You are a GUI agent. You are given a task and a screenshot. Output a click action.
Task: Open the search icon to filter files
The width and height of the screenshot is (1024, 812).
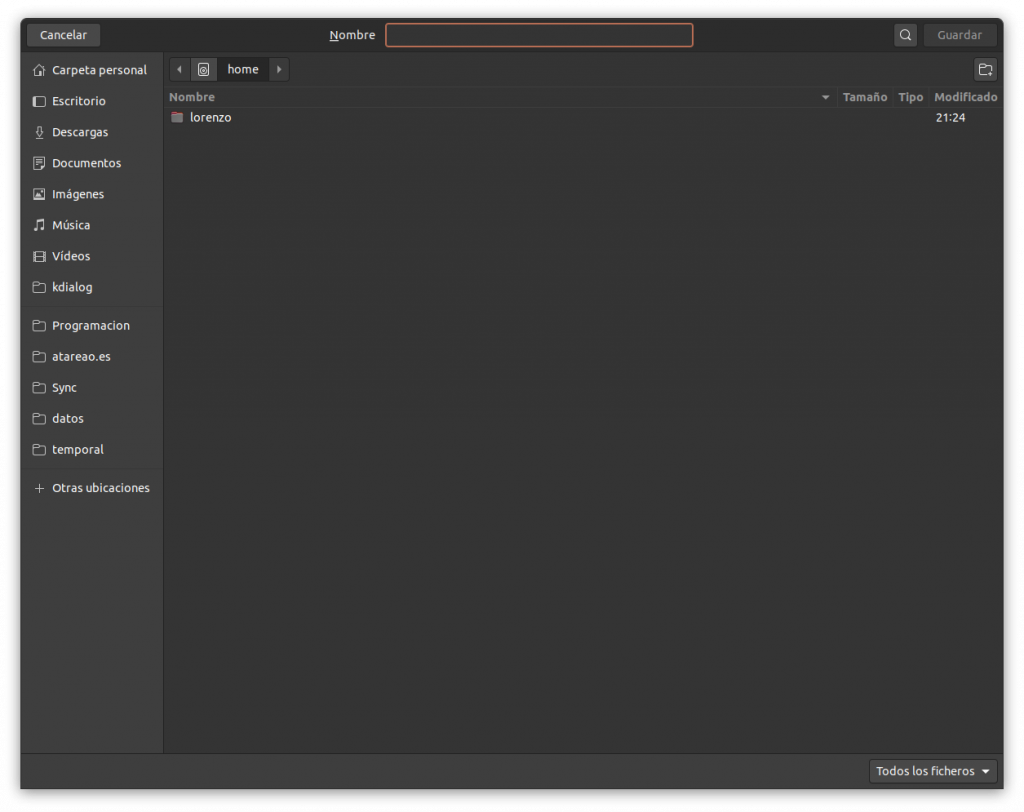click(x=905, y=34)
